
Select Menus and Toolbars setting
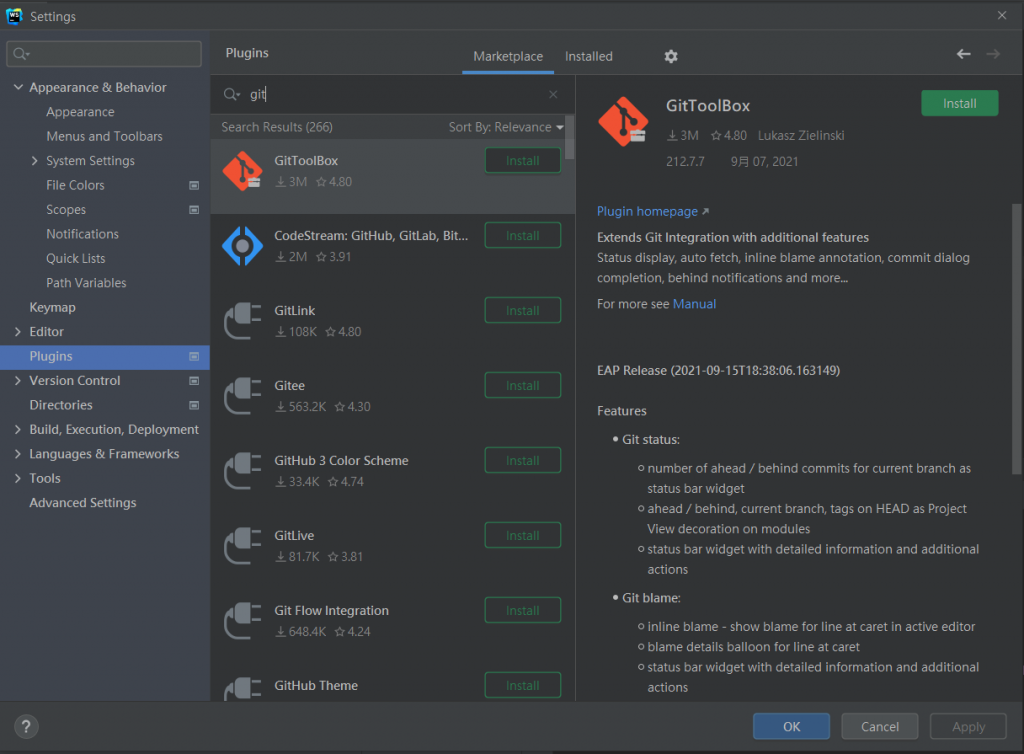104,136
